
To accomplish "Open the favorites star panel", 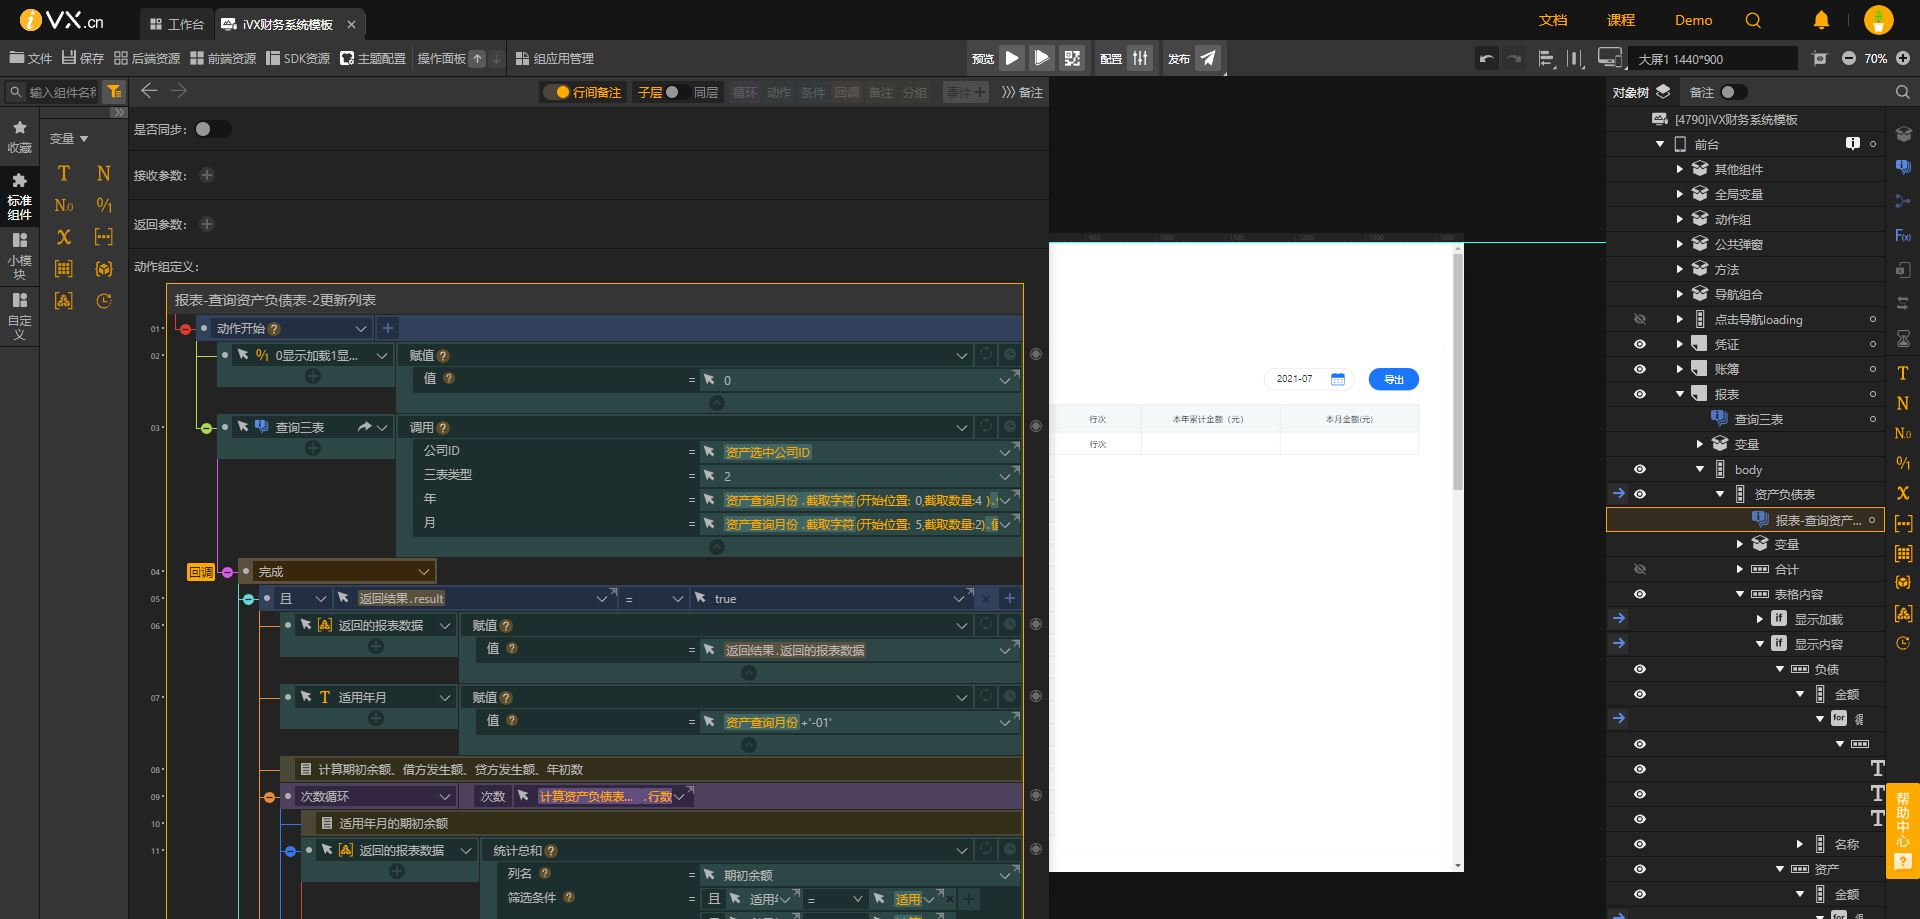I will pyautogui.click(x=20, y=137).
